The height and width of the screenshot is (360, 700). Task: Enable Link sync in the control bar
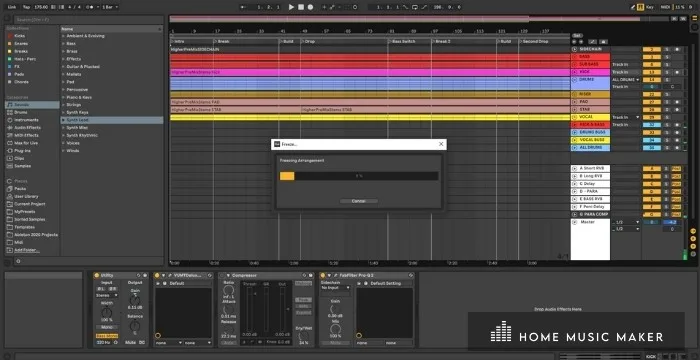tap(12, 7)
